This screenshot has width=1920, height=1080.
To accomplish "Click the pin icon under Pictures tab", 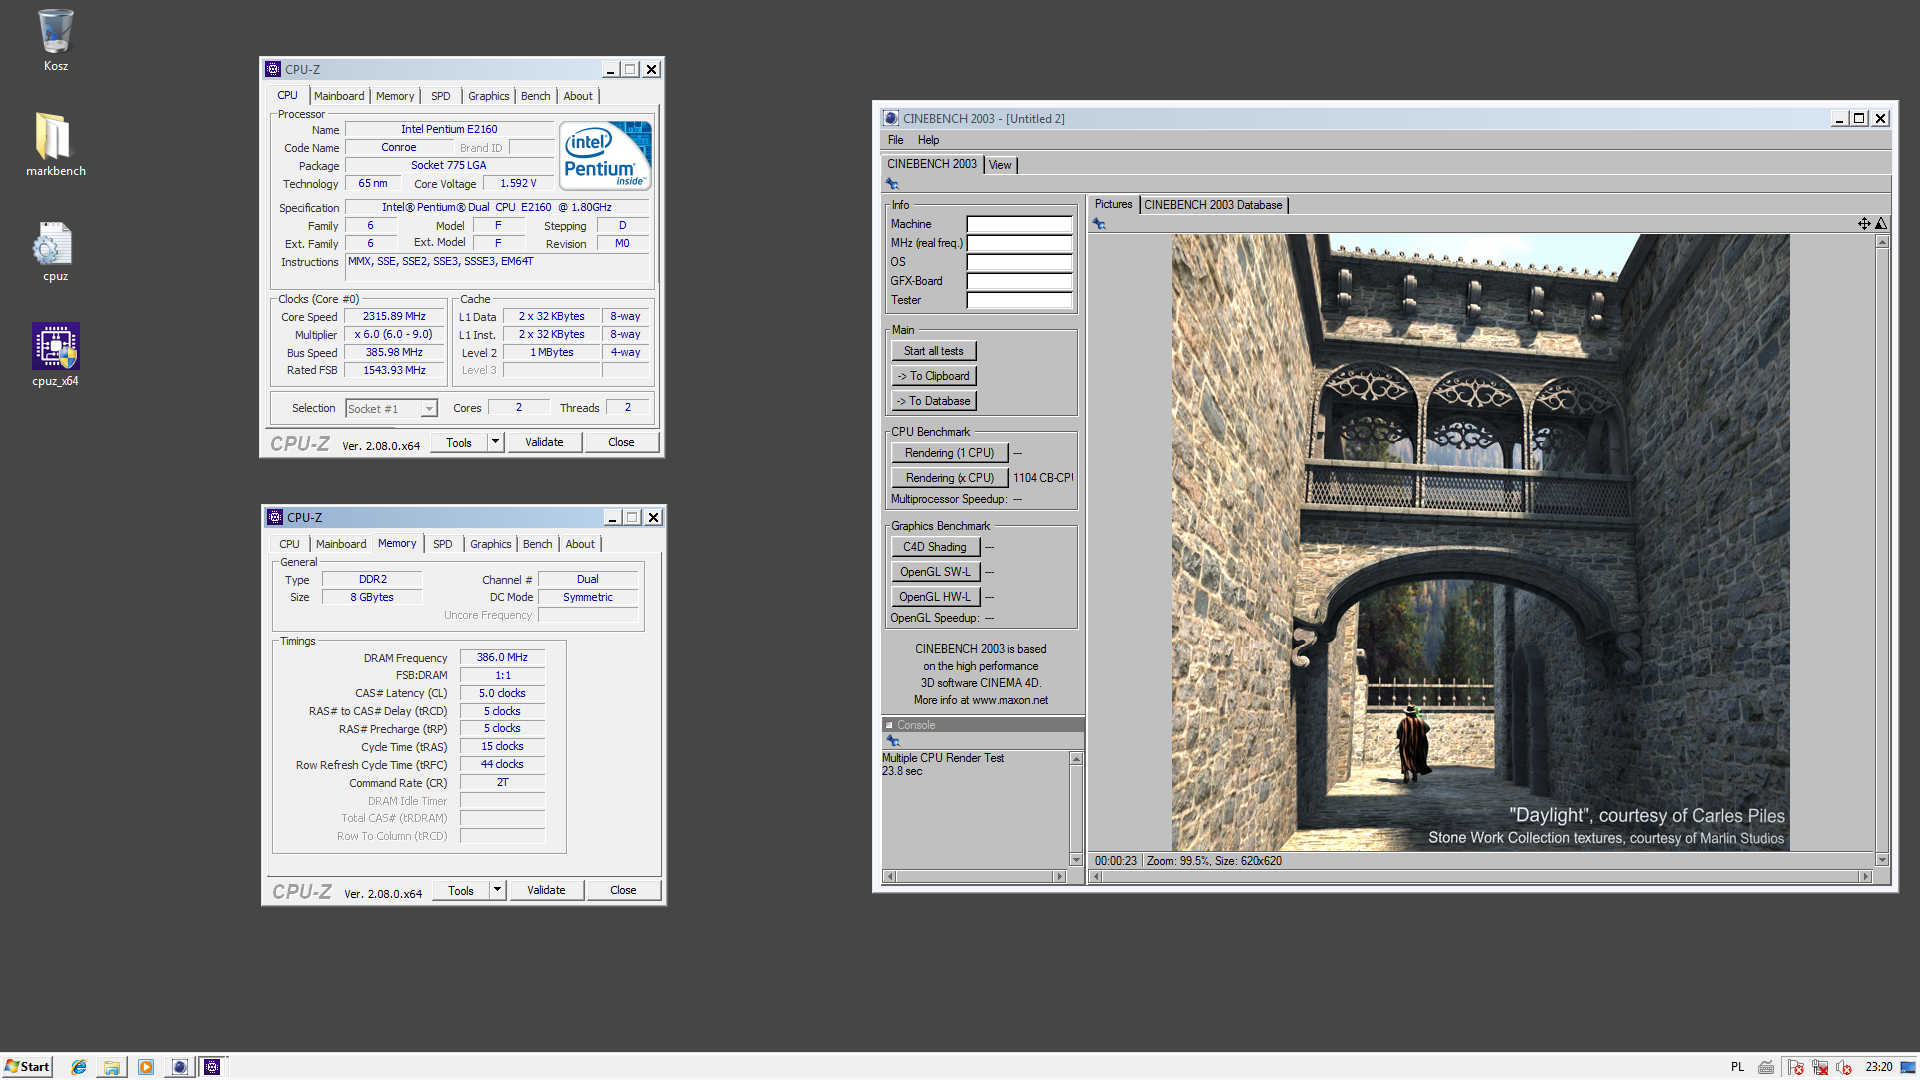I will (x=1099, y=224).
